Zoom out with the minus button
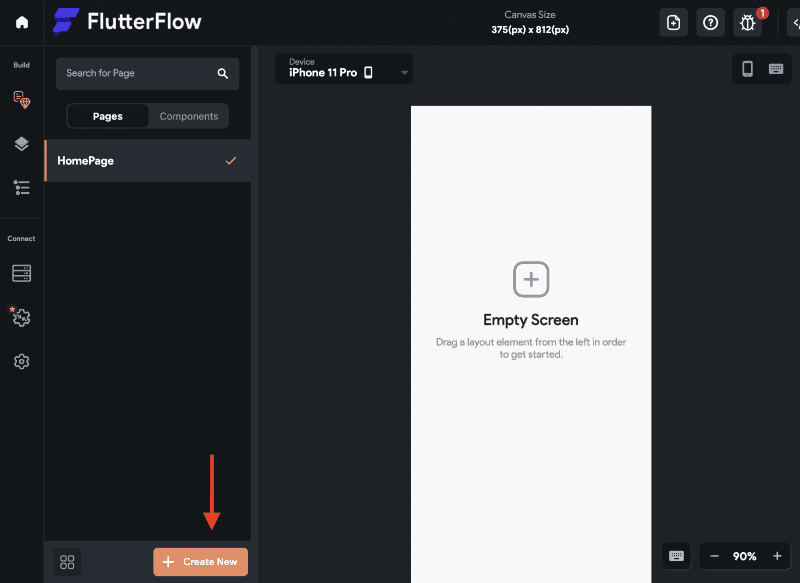 [x=714, y=556]
